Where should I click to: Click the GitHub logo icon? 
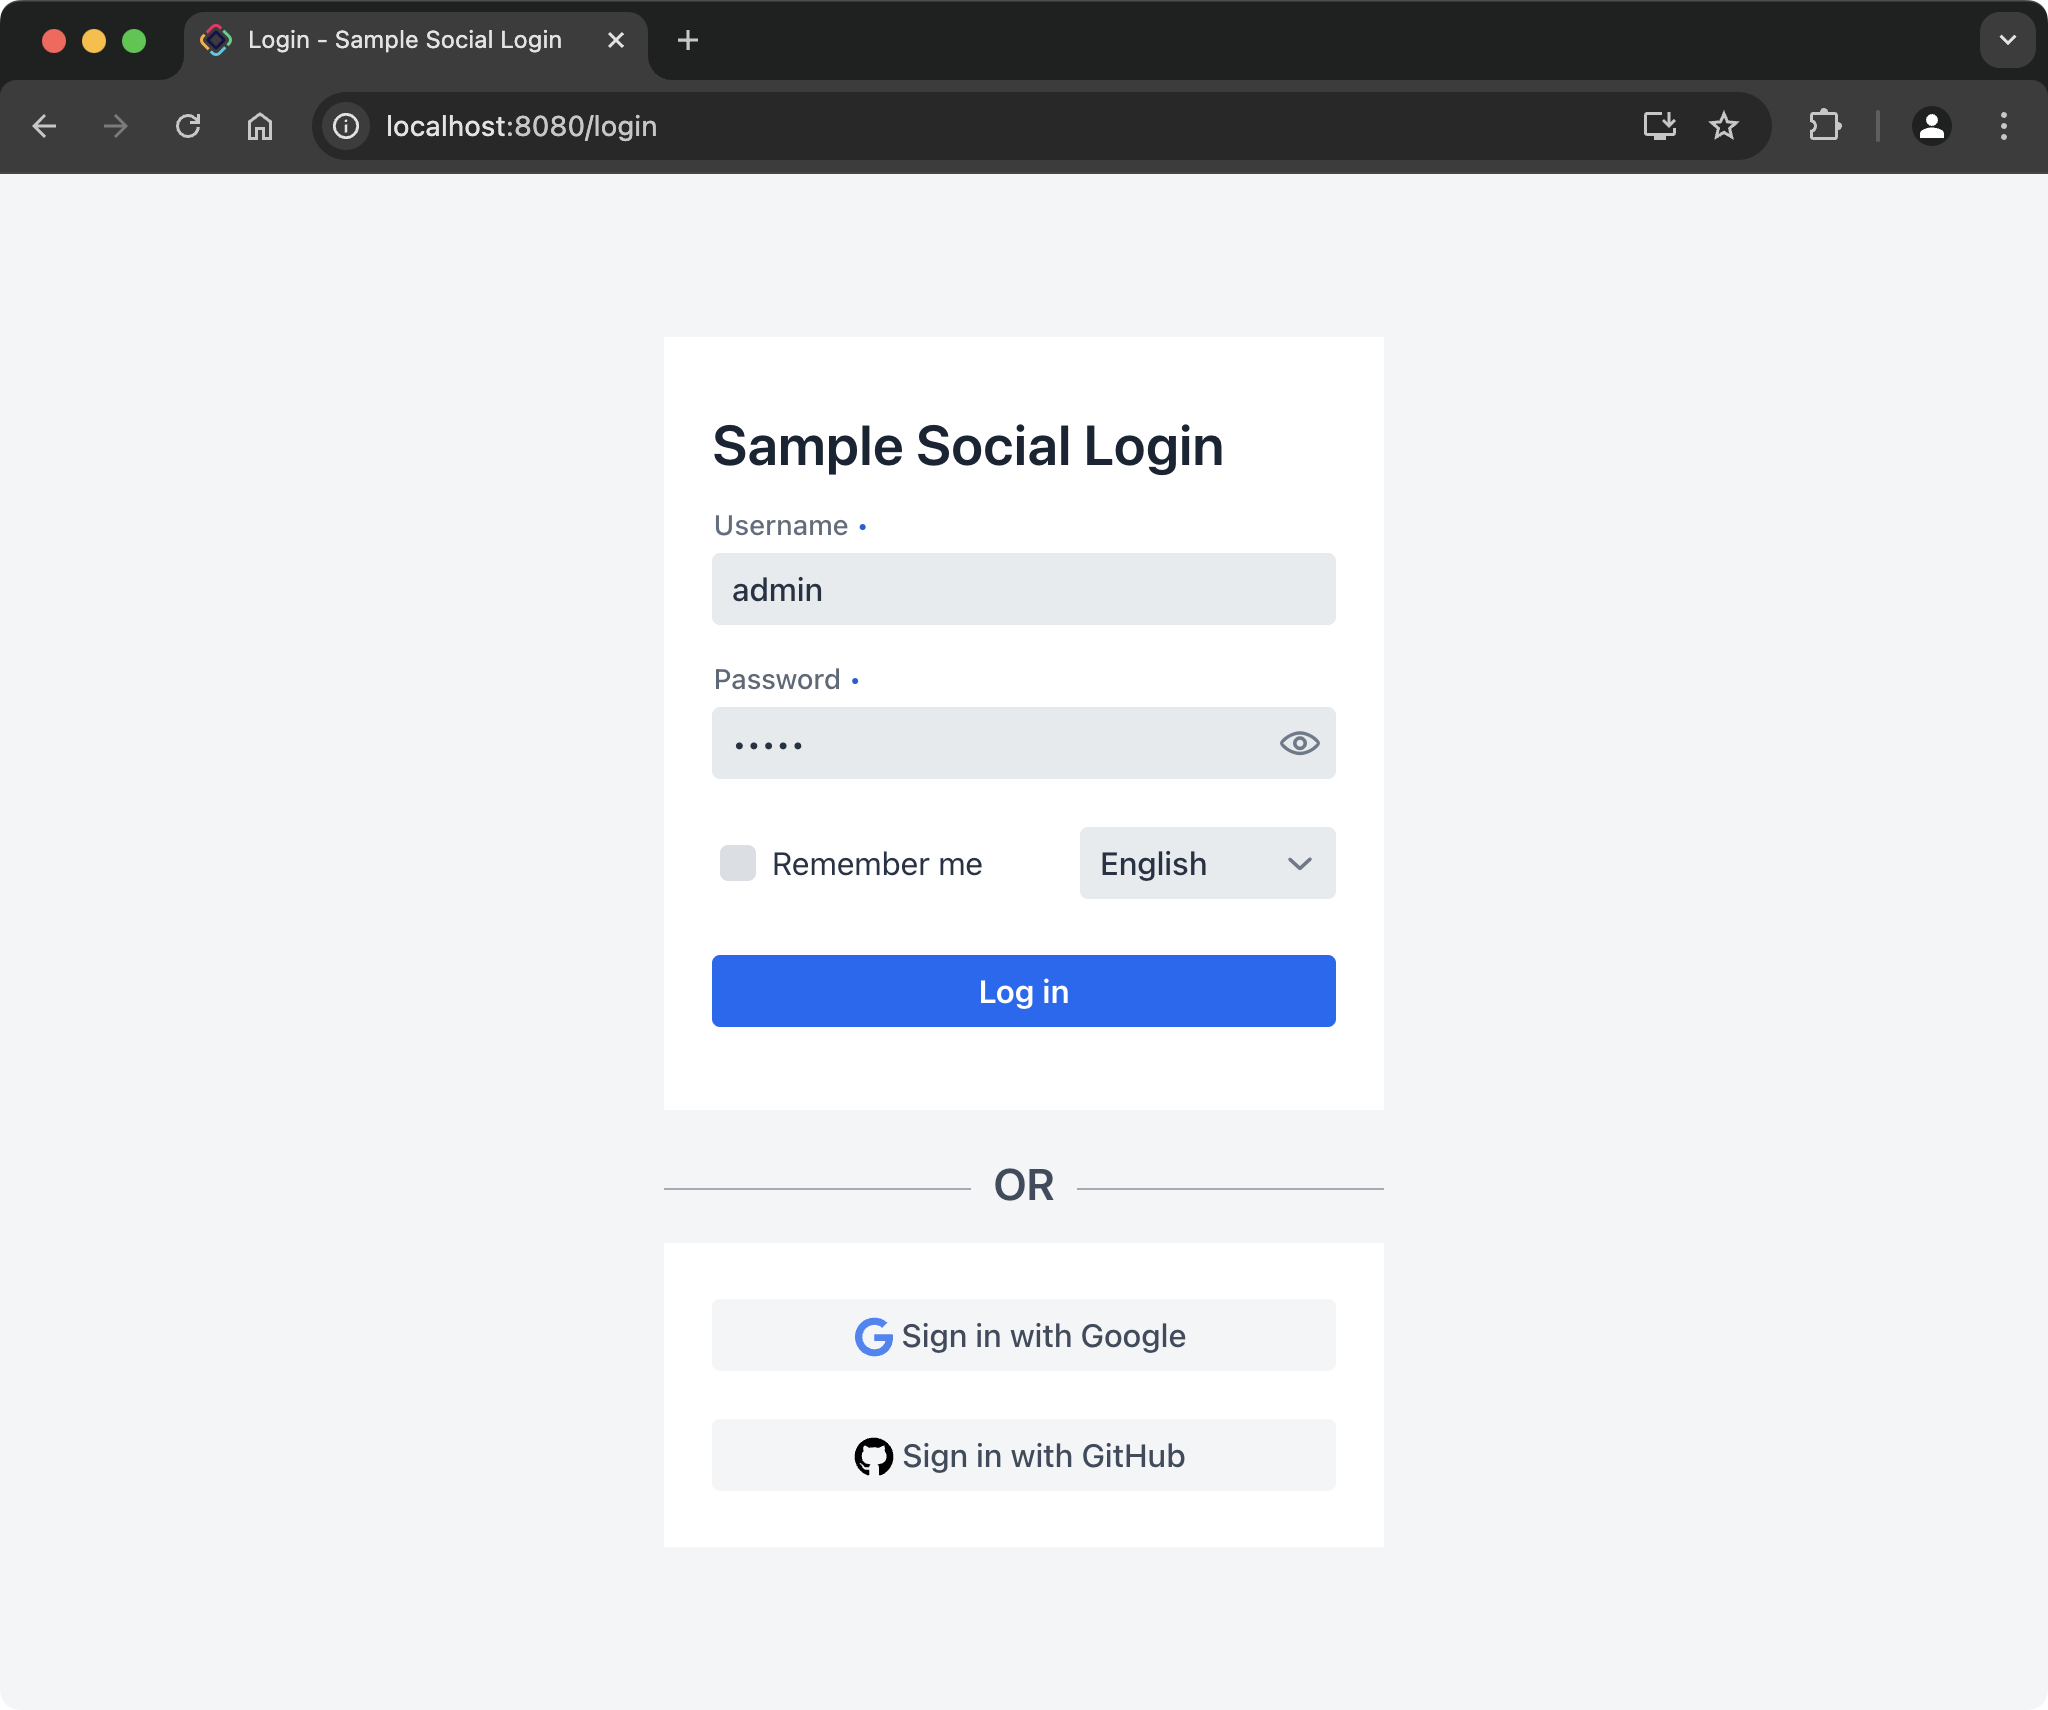[873, 1456]
